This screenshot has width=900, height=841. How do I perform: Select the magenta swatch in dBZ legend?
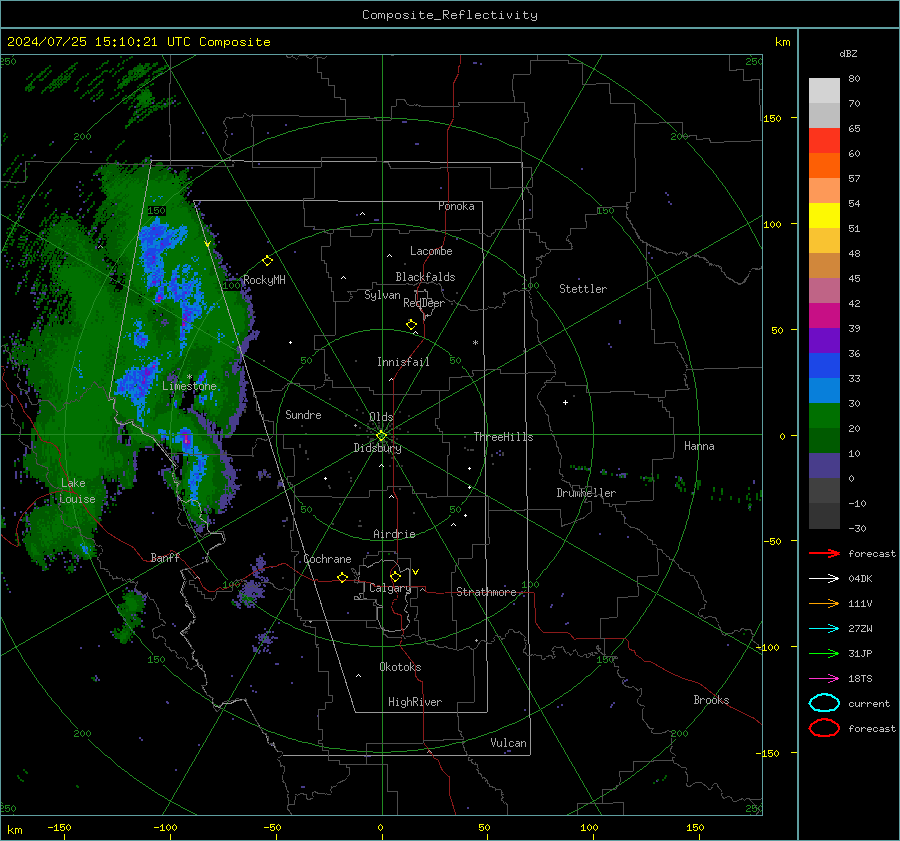(824, 316)
